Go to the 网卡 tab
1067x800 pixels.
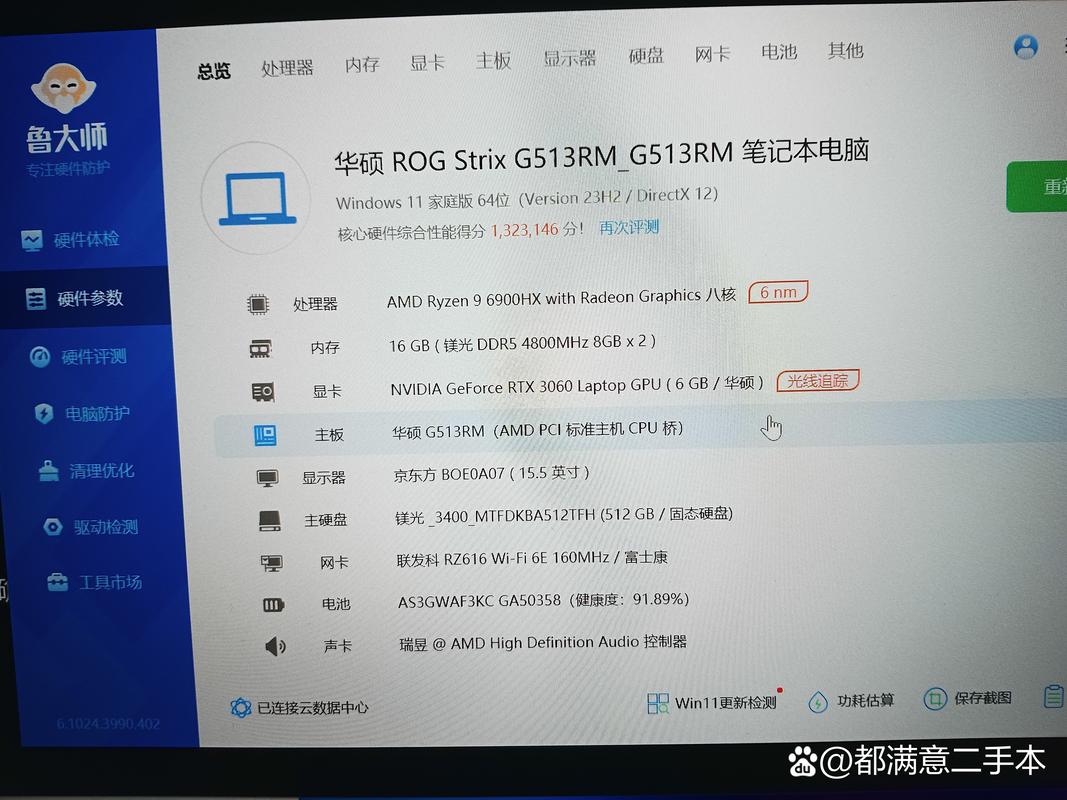click(x=712, y=54)
